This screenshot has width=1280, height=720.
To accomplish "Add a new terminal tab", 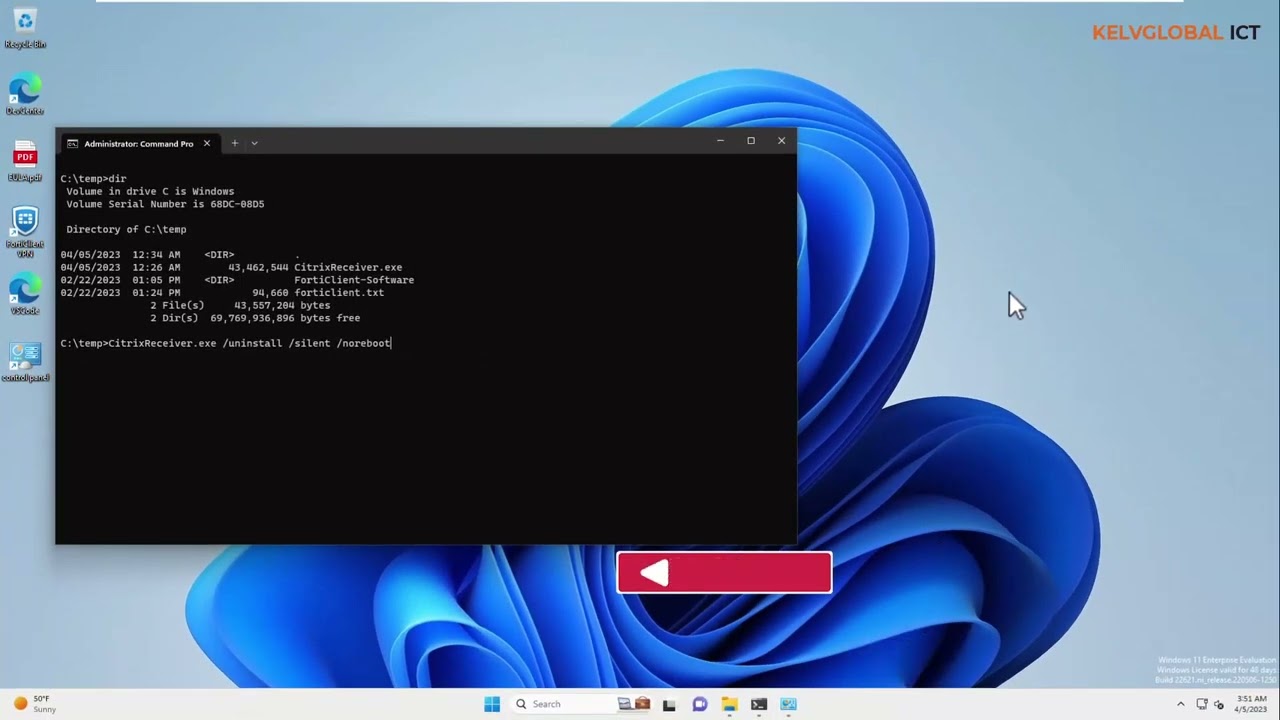I will click(x=235, y=143).
